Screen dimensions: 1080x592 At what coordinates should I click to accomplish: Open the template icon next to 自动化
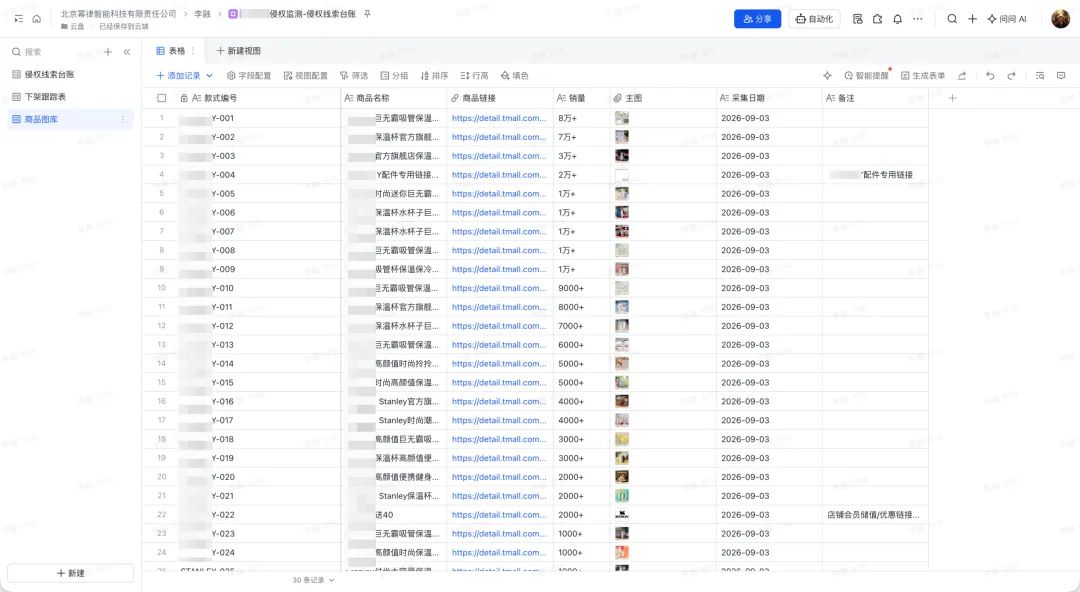pyautogui.click(x=858, y=19)
